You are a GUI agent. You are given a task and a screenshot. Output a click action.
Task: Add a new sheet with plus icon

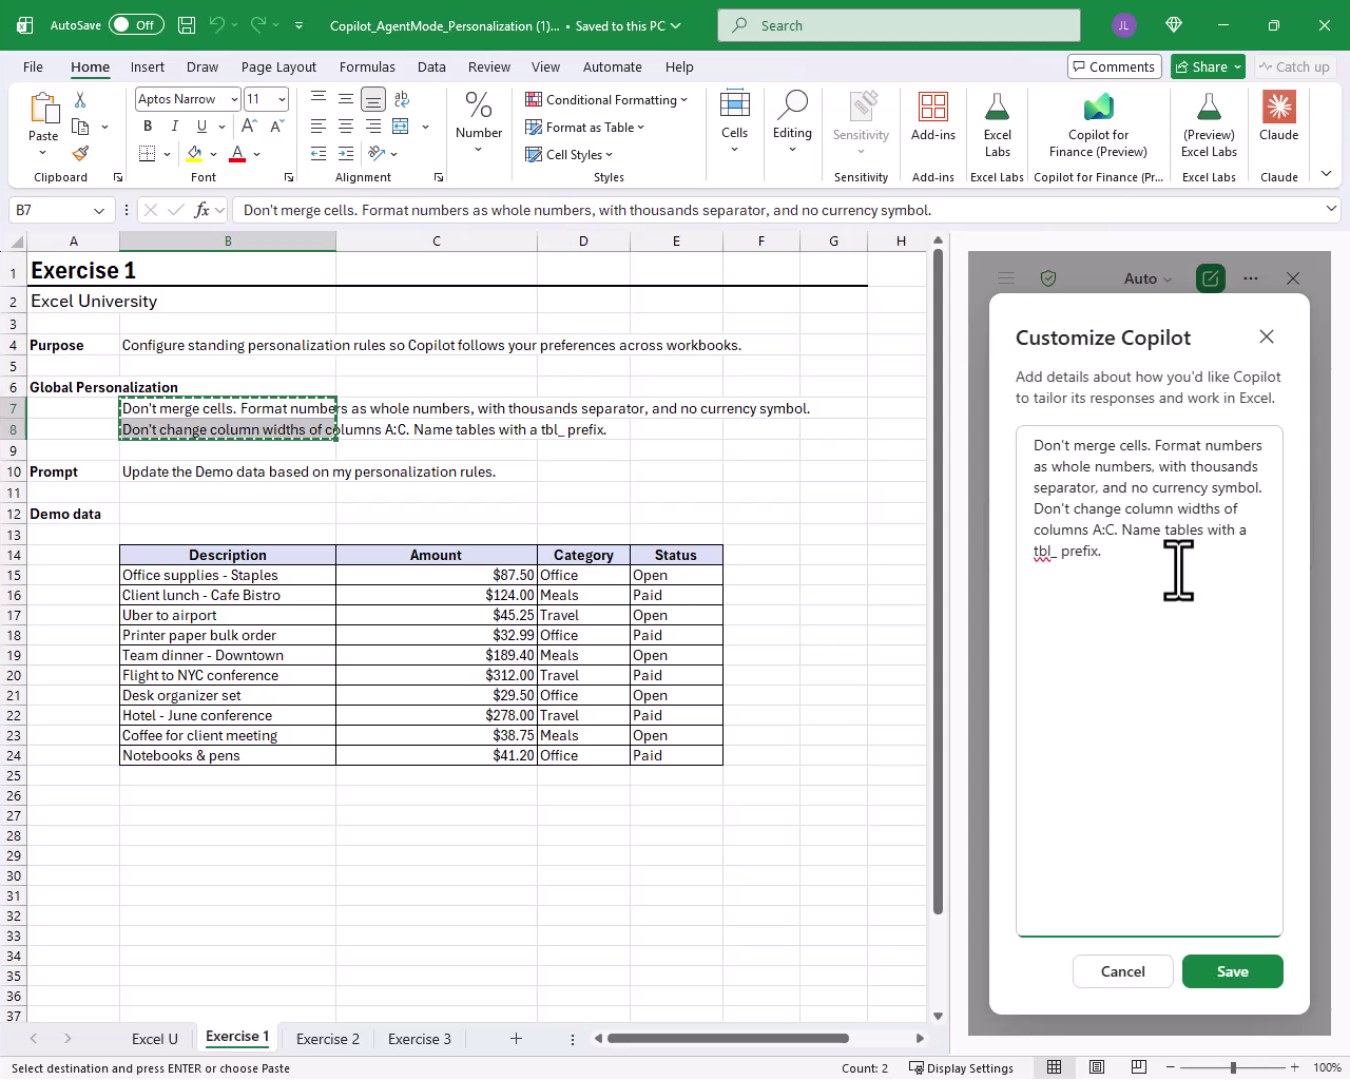pos(516,1039)
